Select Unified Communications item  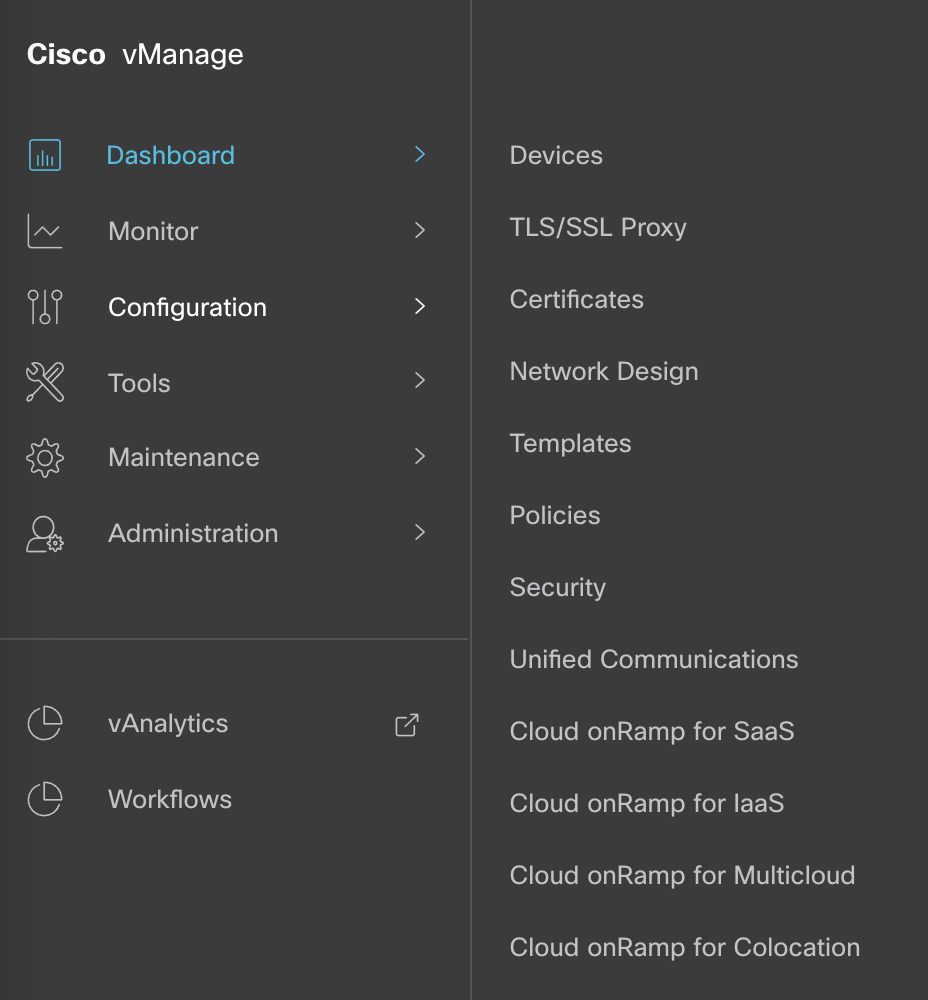pos(654,660)
